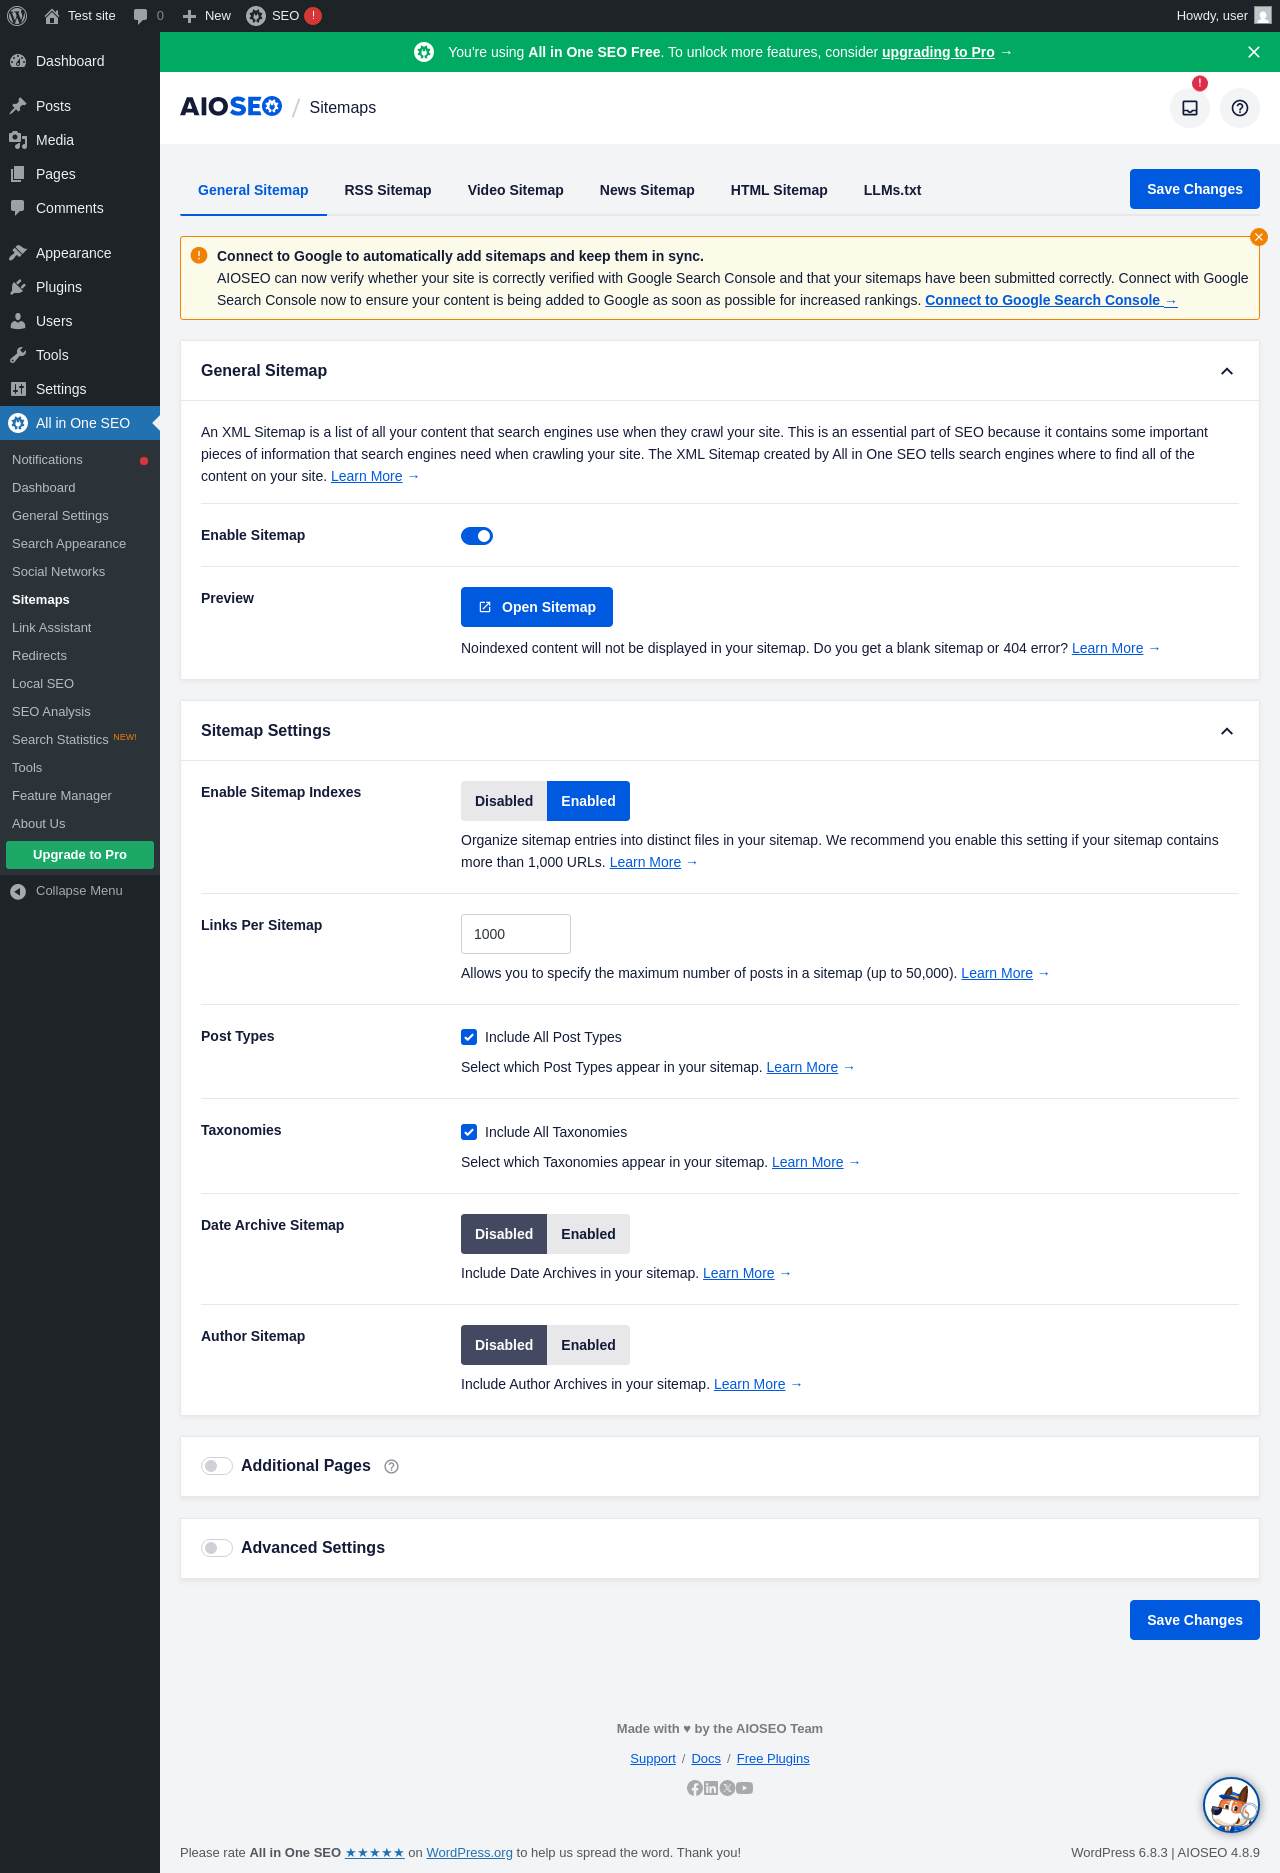Click the Additional Pages help tooltip icon
The image size is (1280, 1873).
pyautogui.click(x=392, y=1467)
